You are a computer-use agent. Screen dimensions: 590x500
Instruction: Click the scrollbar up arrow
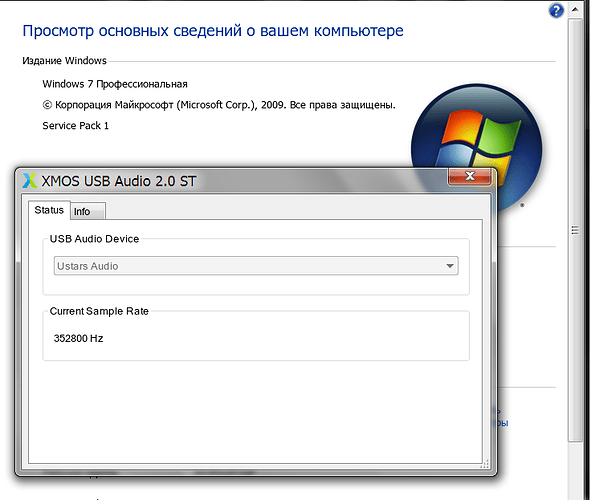coord(575,9)
